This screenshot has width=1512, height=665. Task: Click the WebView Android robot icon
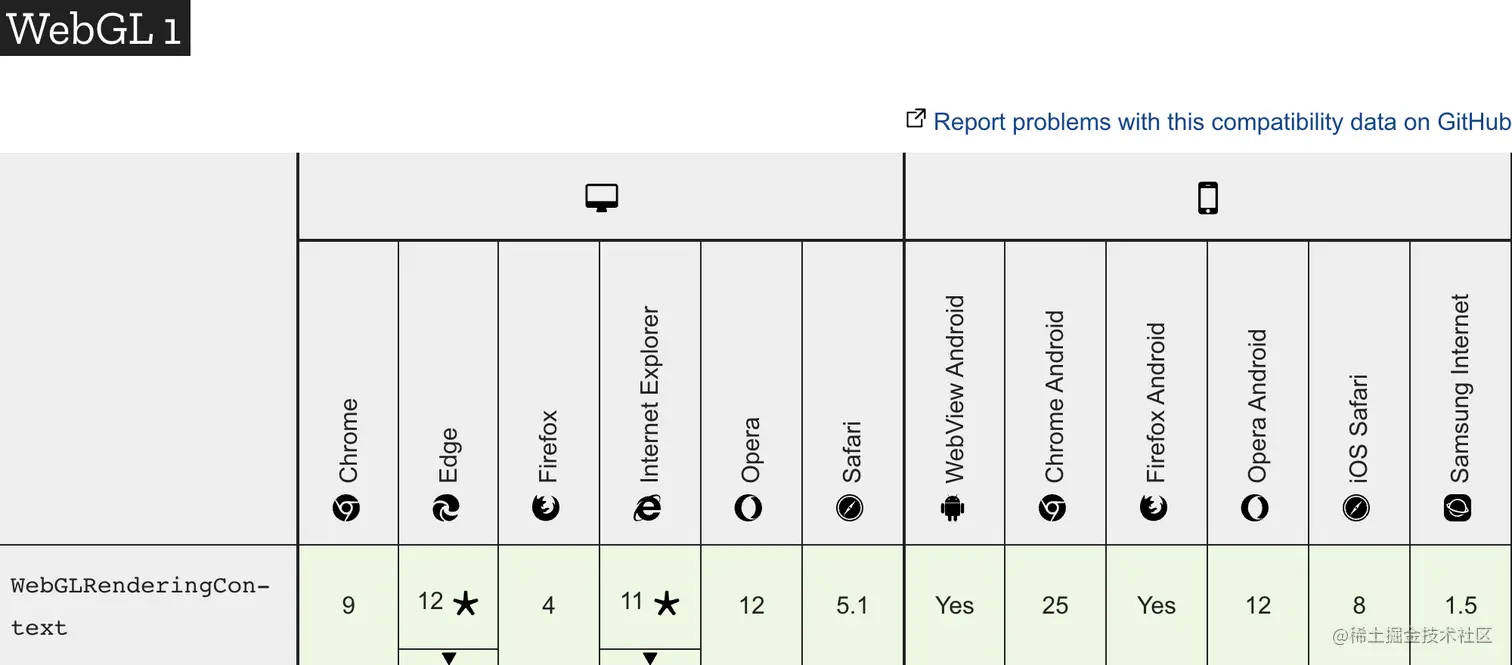pyautogui.click(x=952, y=508)
